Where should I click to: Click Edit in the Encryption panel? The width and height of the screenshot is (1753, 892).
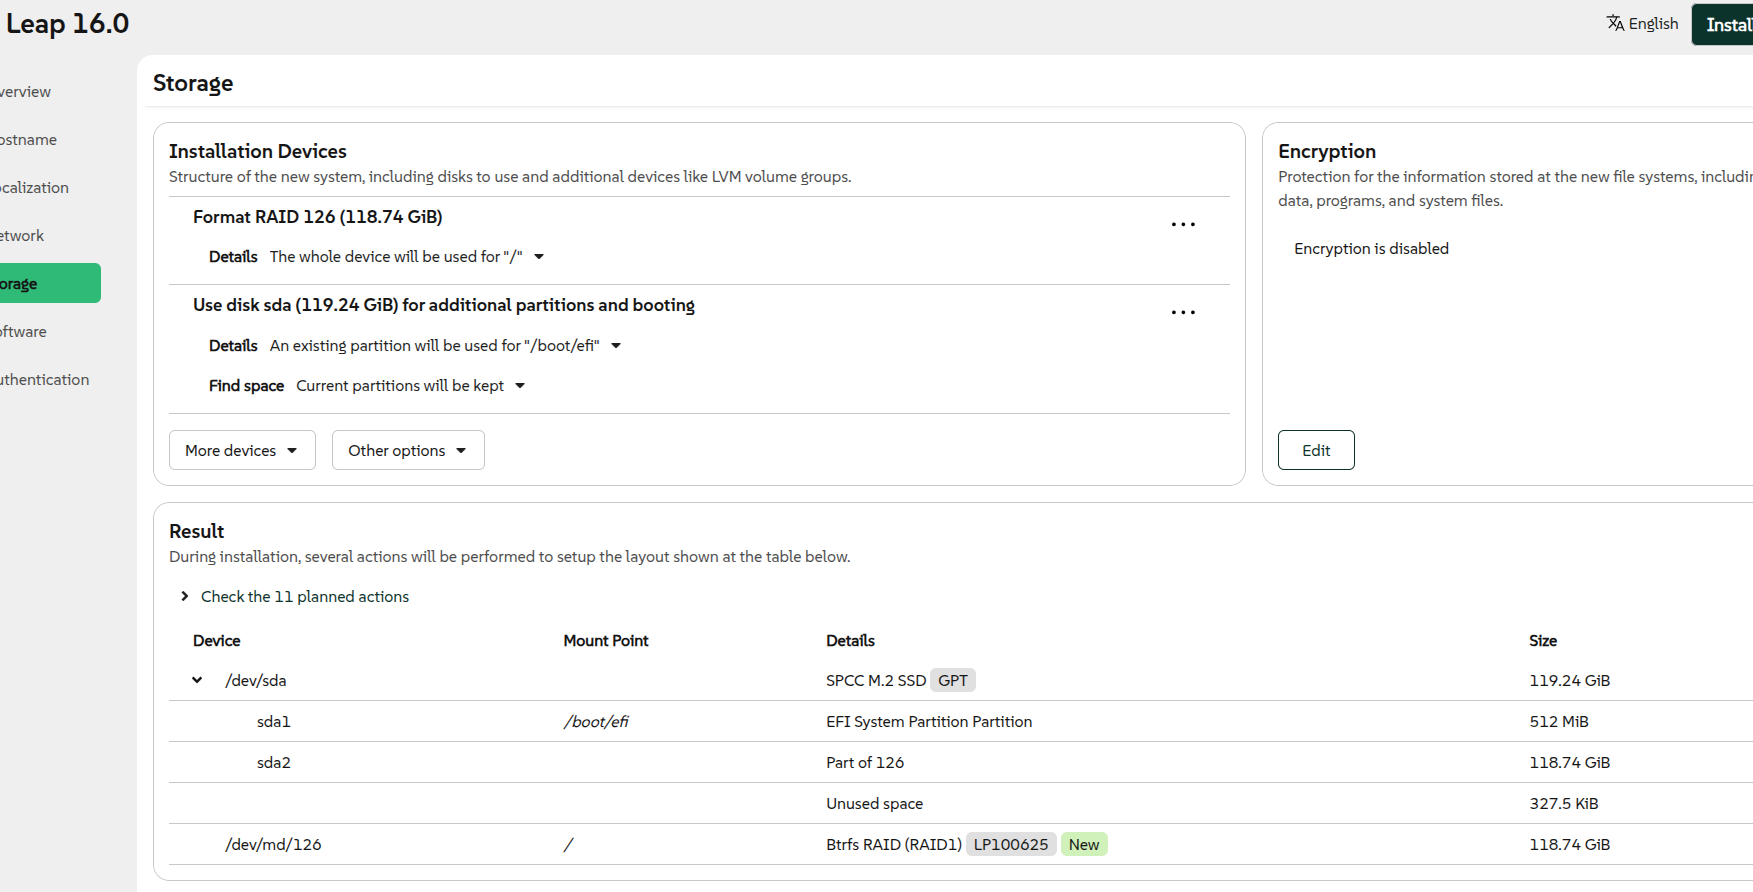point(1315,451)
